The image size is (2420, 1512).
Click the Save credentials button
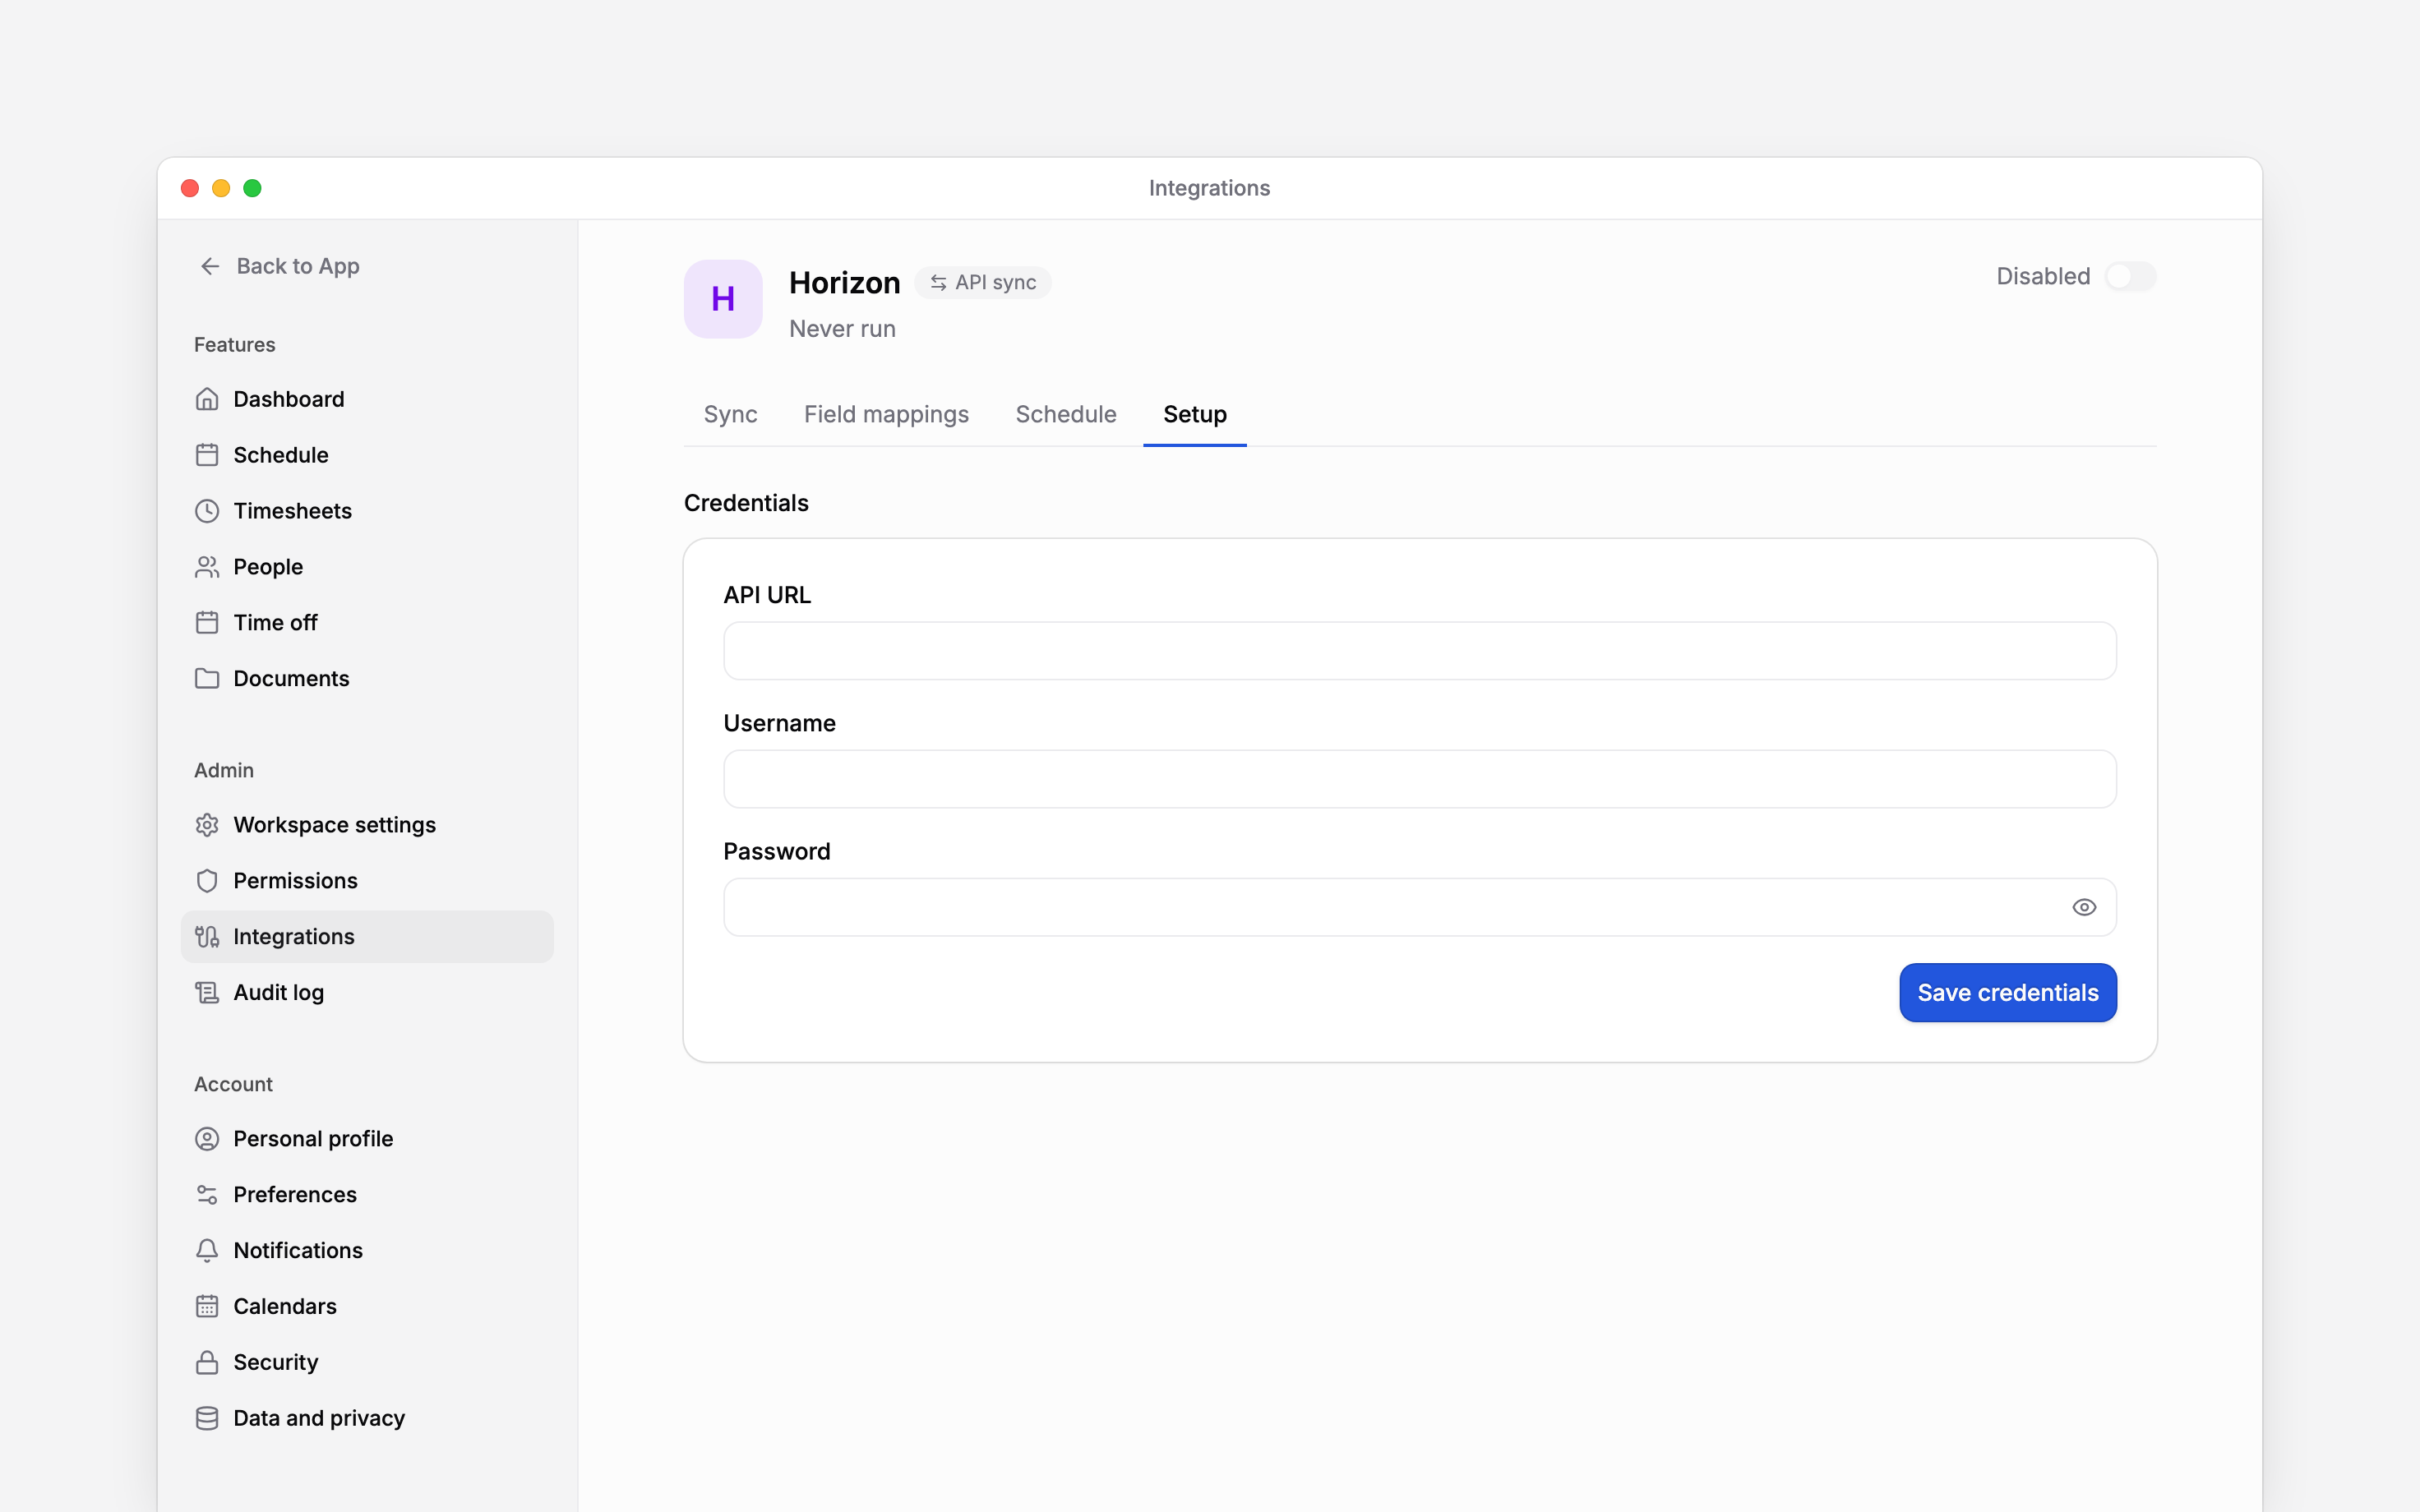coord(2008,992)
